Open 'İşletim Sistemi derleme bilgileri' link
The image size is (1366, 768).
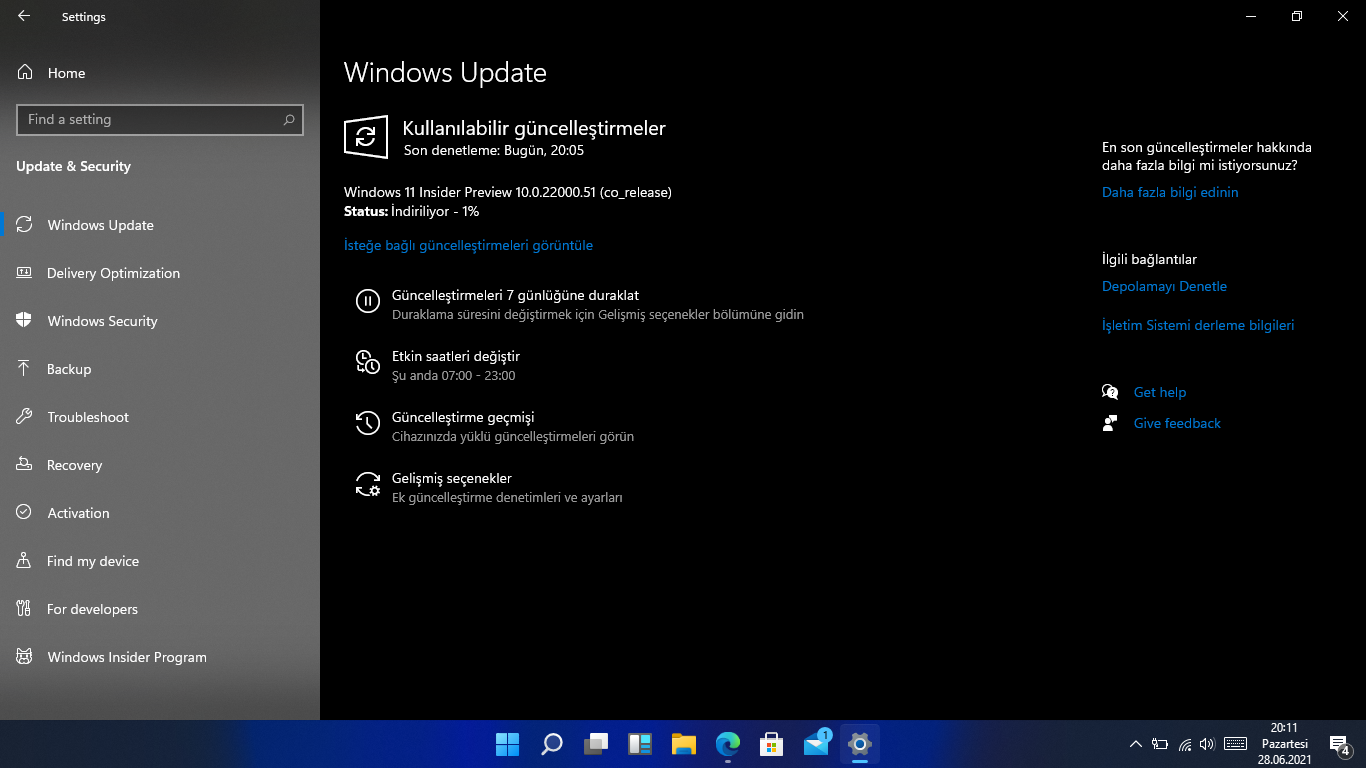[x=1198, y=325]
